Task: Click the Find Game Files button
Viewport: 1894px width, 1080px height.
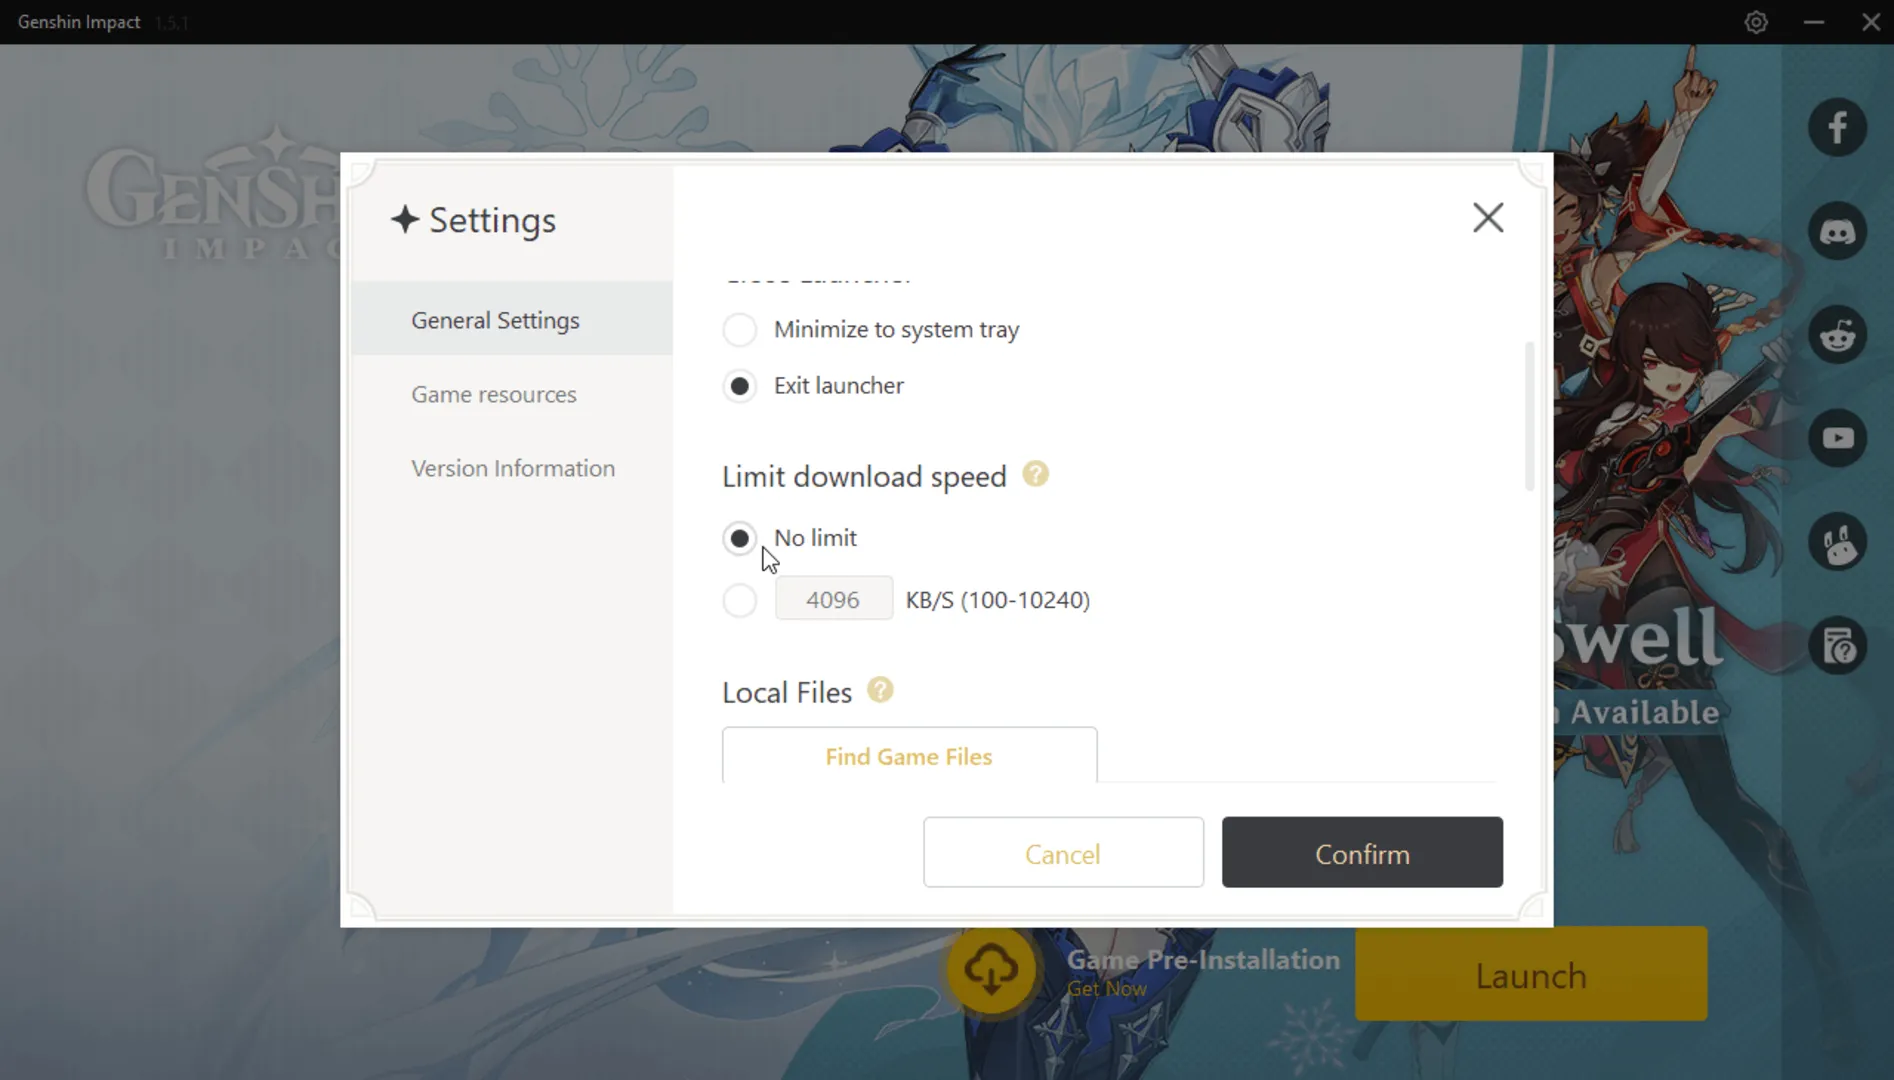Action: point(909,755)
